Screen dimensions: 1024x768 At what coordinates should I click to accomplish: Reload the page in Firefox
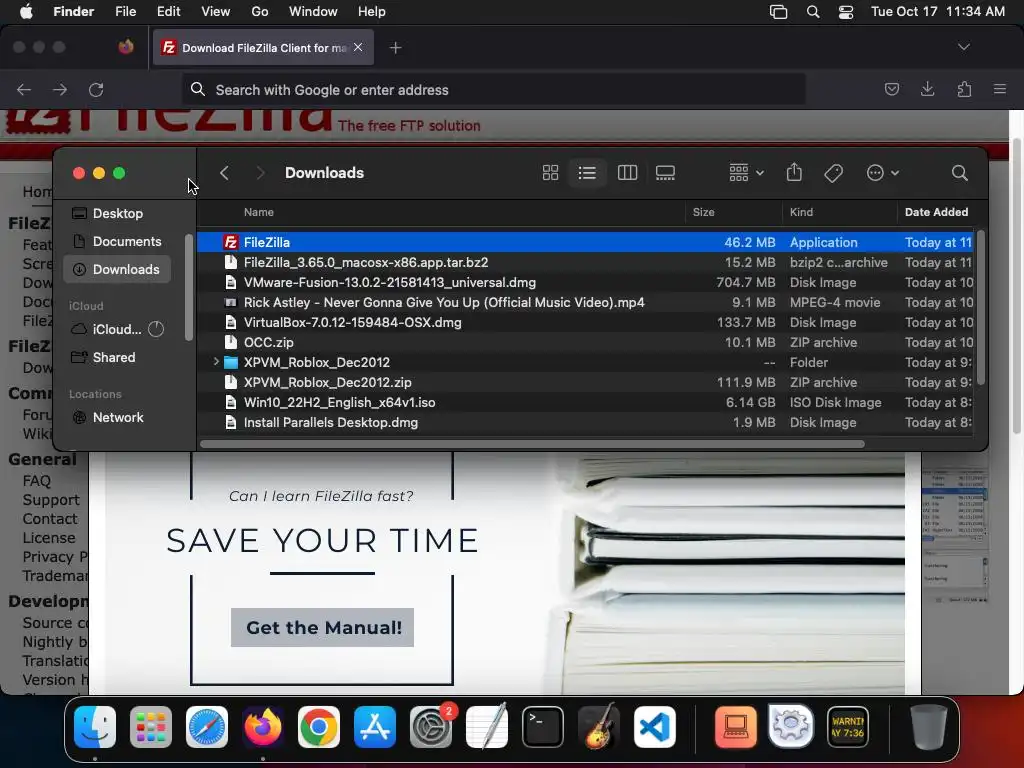click(96, 89)
